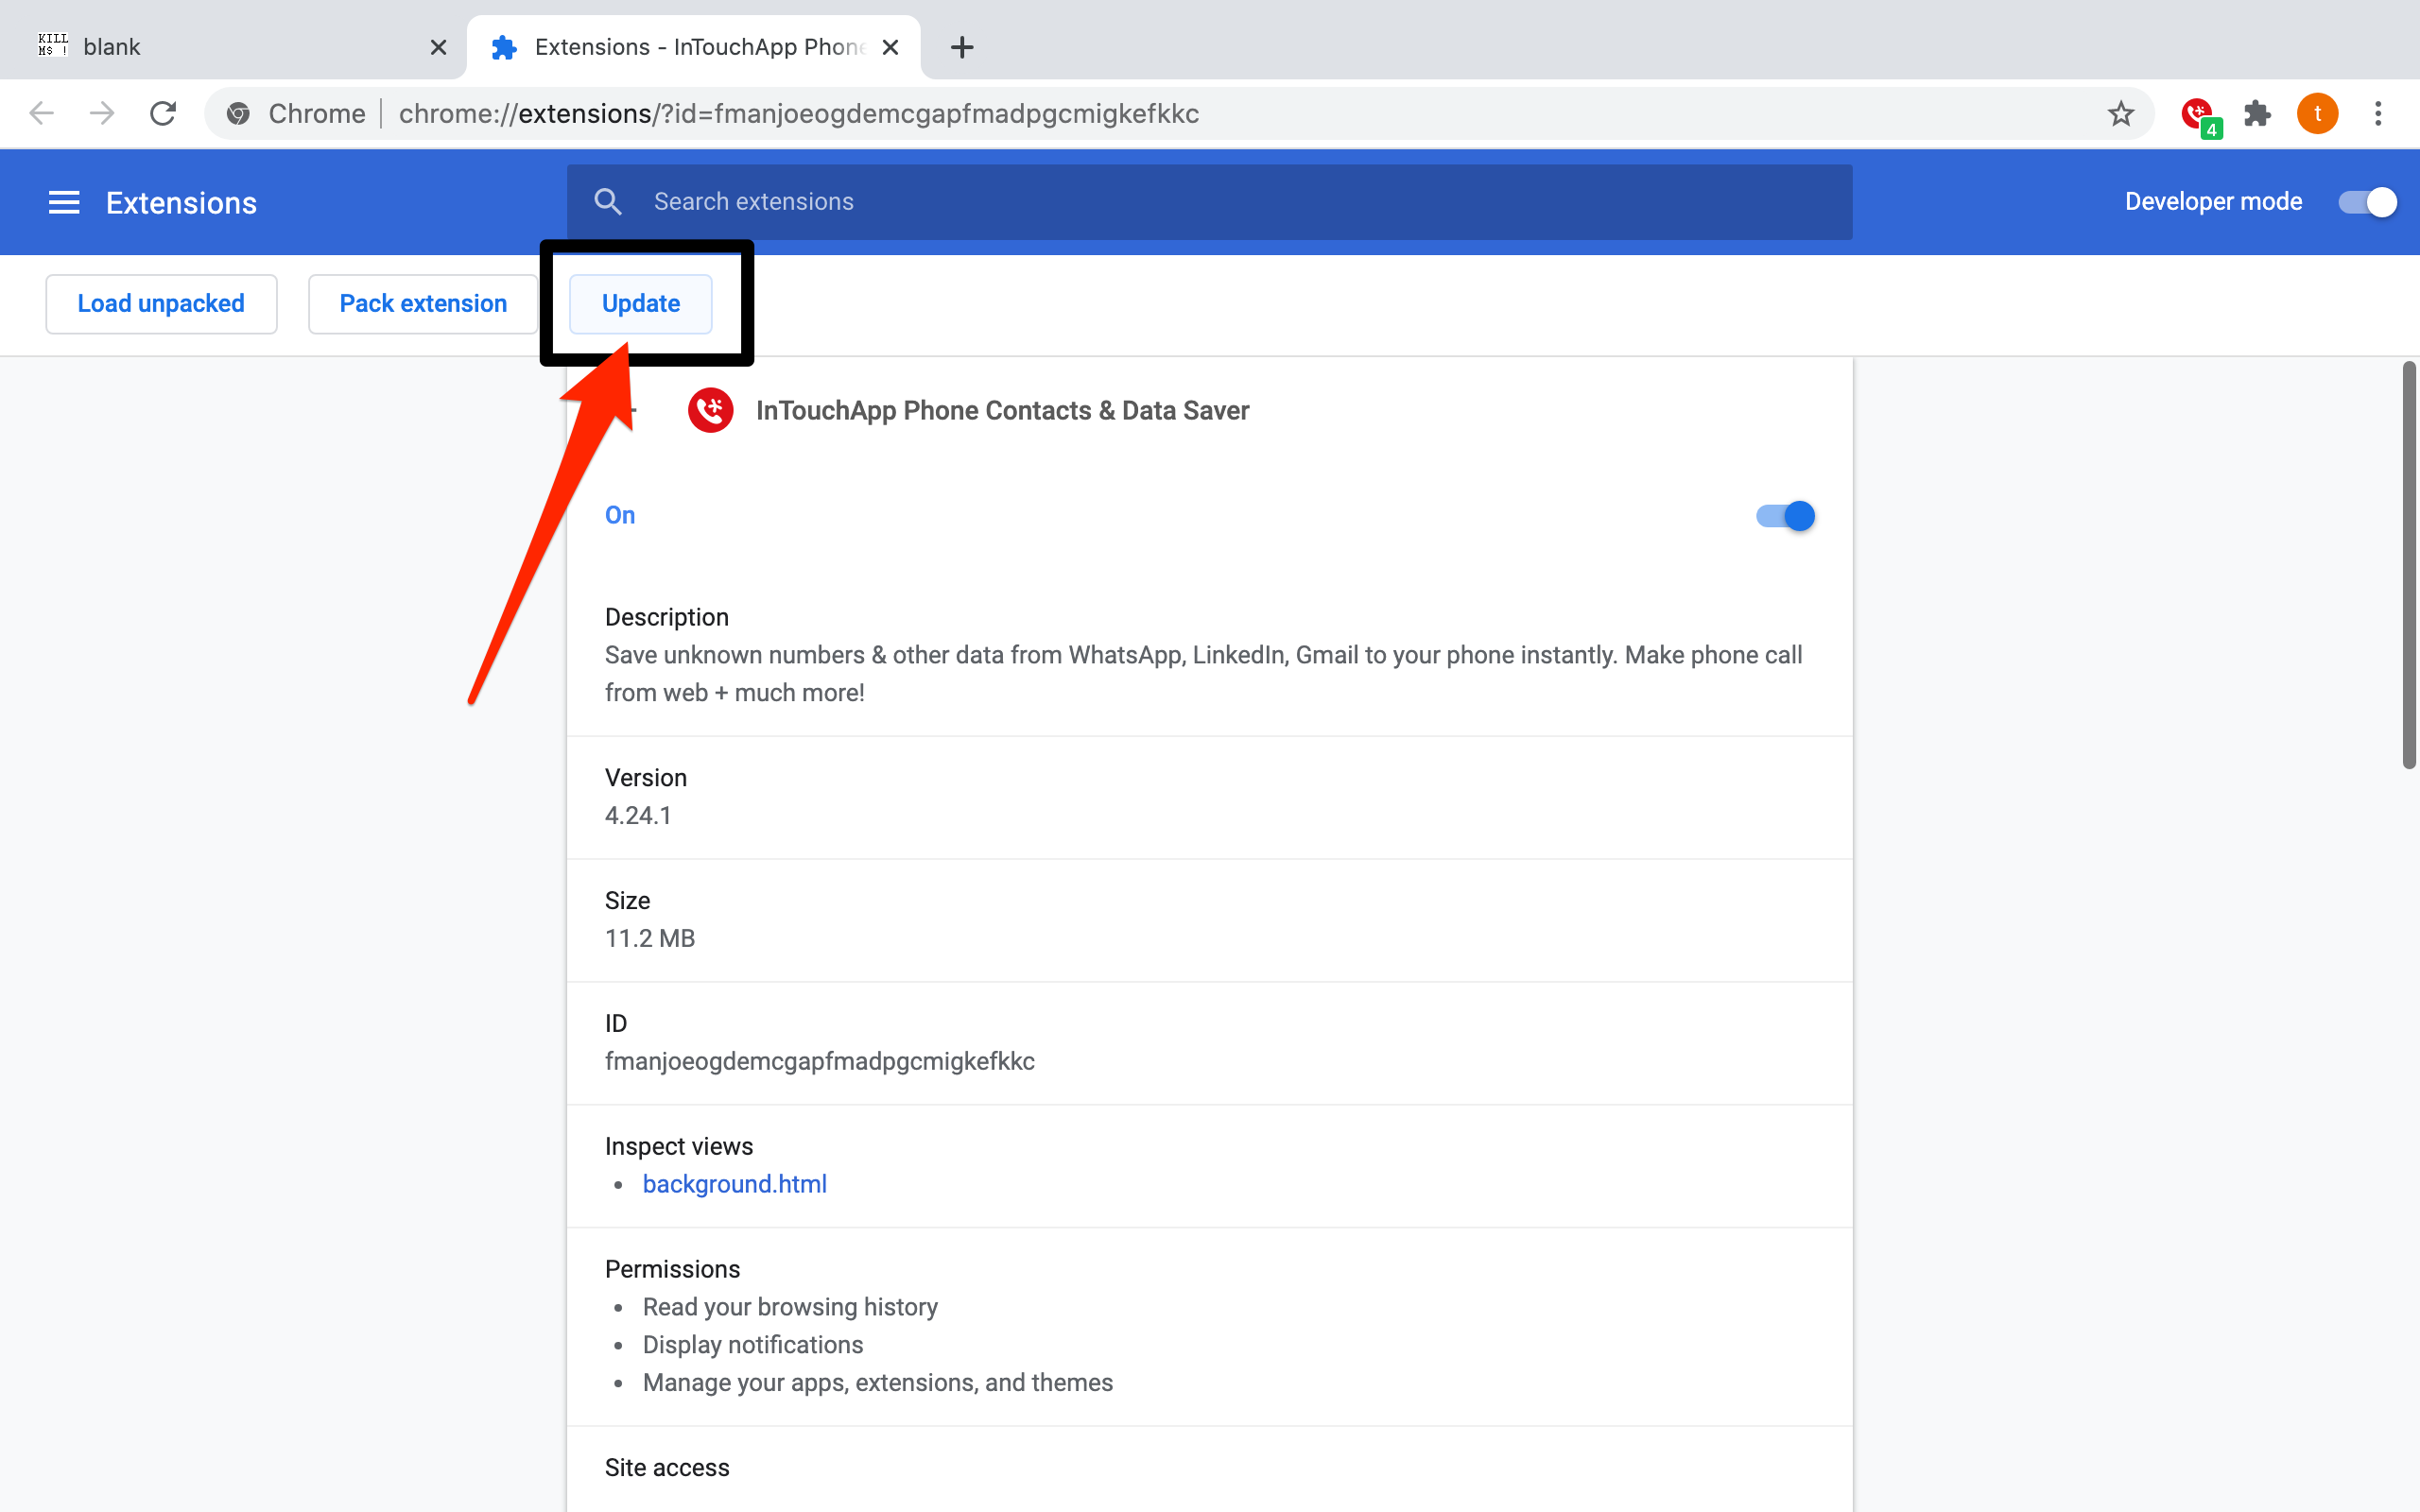Click the Pack extension button
Image resolution: width=2420 pixels, height=1512 pixels.
pos(423,304)
